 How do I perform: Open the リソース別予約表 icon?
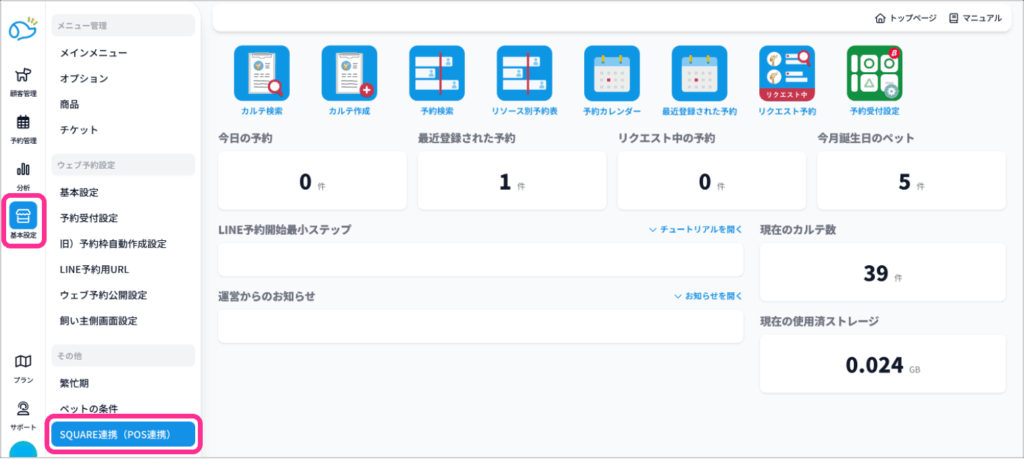(524, 74)
